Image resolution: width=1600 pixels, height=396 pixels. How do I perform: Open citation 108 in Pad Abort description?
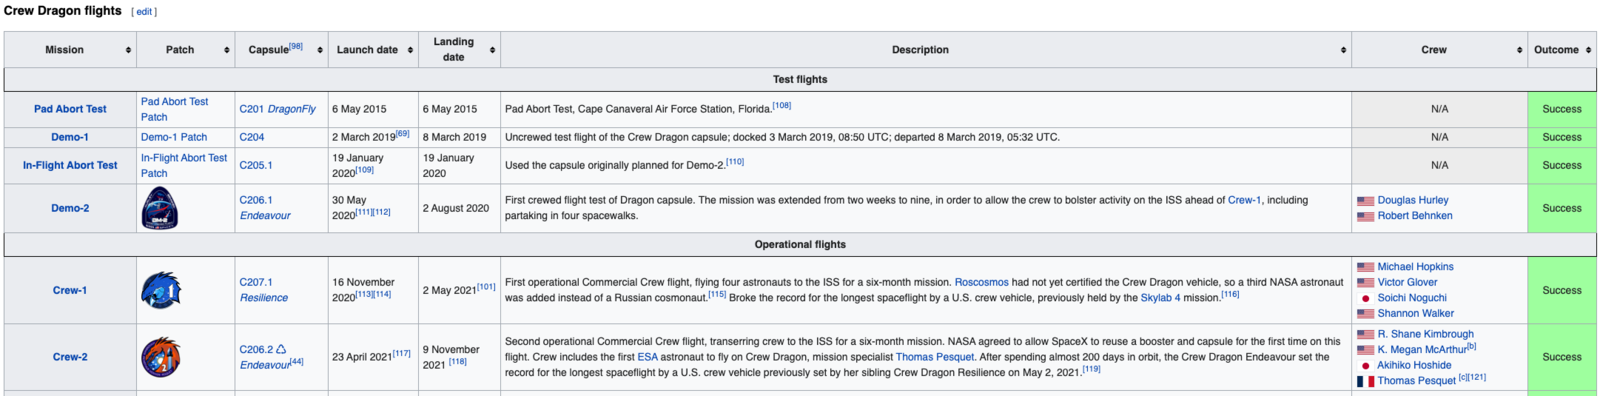781,105
